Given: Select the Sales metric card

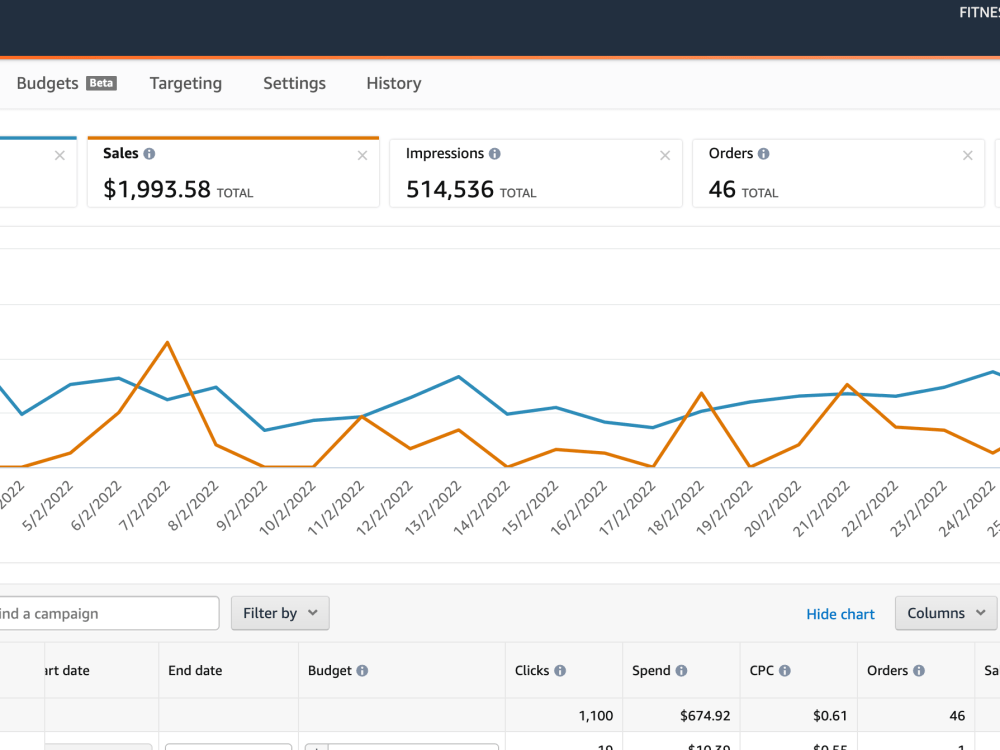Looking at the screenshot, I should [x=233, y=172].
